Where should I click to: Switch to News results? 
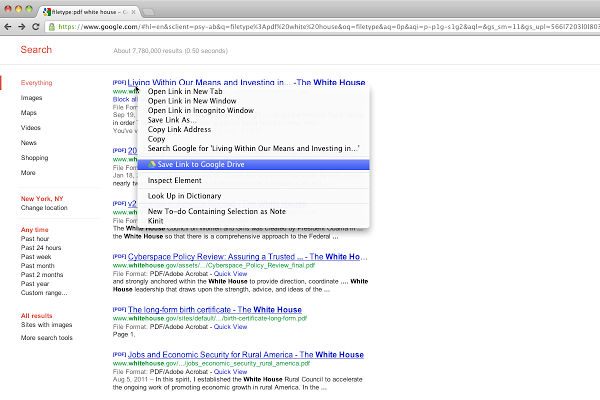tap(29, 143)
